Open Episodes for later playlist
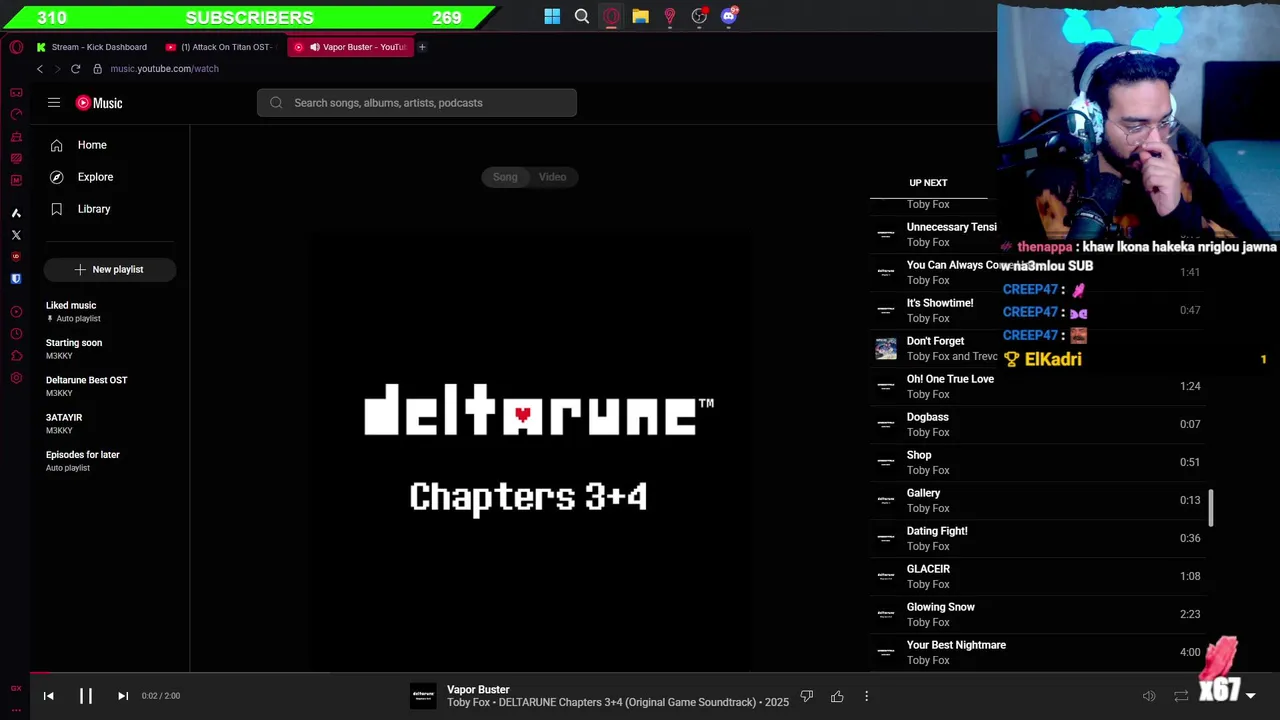Screen dimensions: 1280x720 110,460
